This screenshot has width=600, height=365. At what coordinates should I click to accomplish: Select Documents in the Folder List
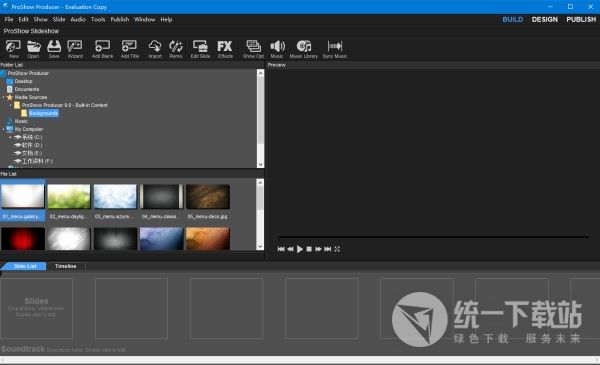coord(27,89)
